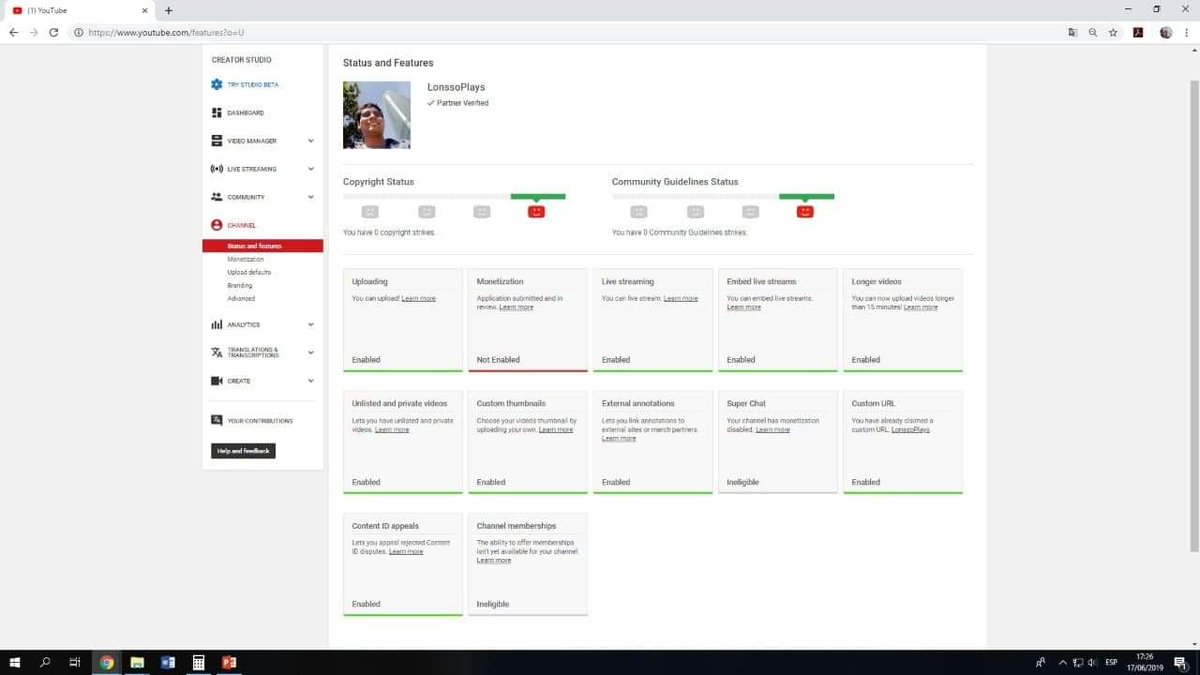Show hidden system tray icons
This screenshot has width=1200, height=675.
coord(1062,662)
